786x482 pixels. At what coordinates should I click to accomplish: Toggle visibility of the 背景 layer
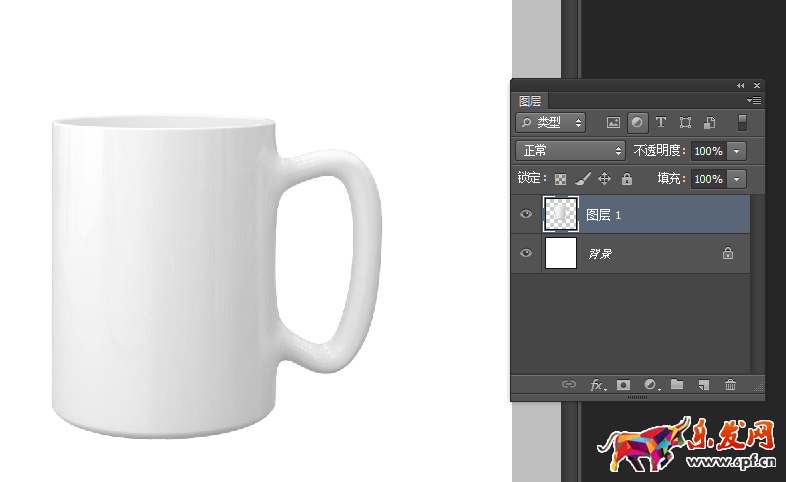(x=526, y=254)
